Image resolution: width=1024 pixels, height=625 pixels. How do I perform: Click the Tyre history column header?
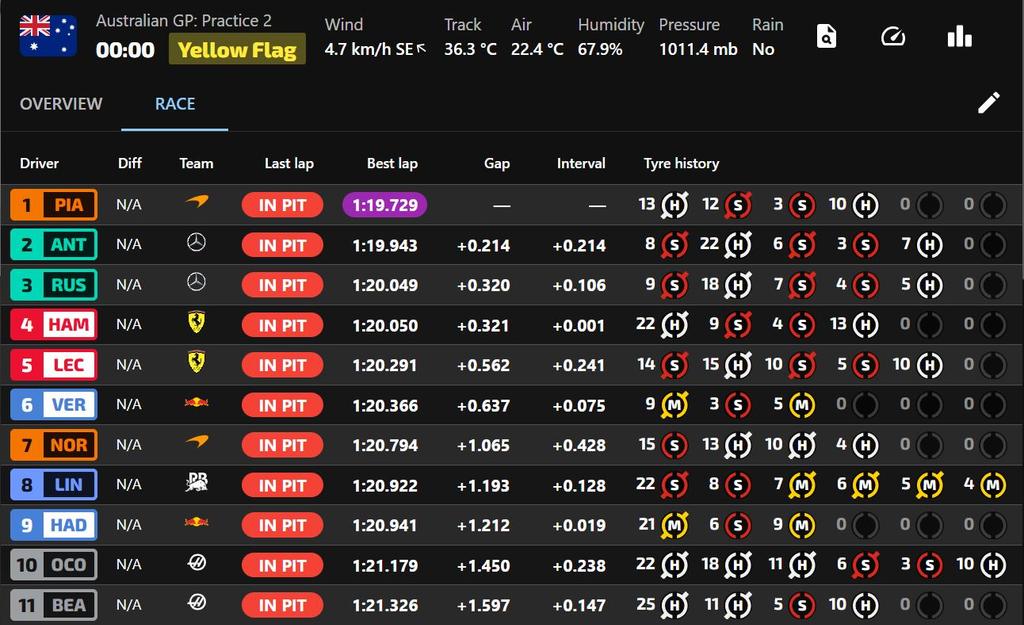(681, 163)
